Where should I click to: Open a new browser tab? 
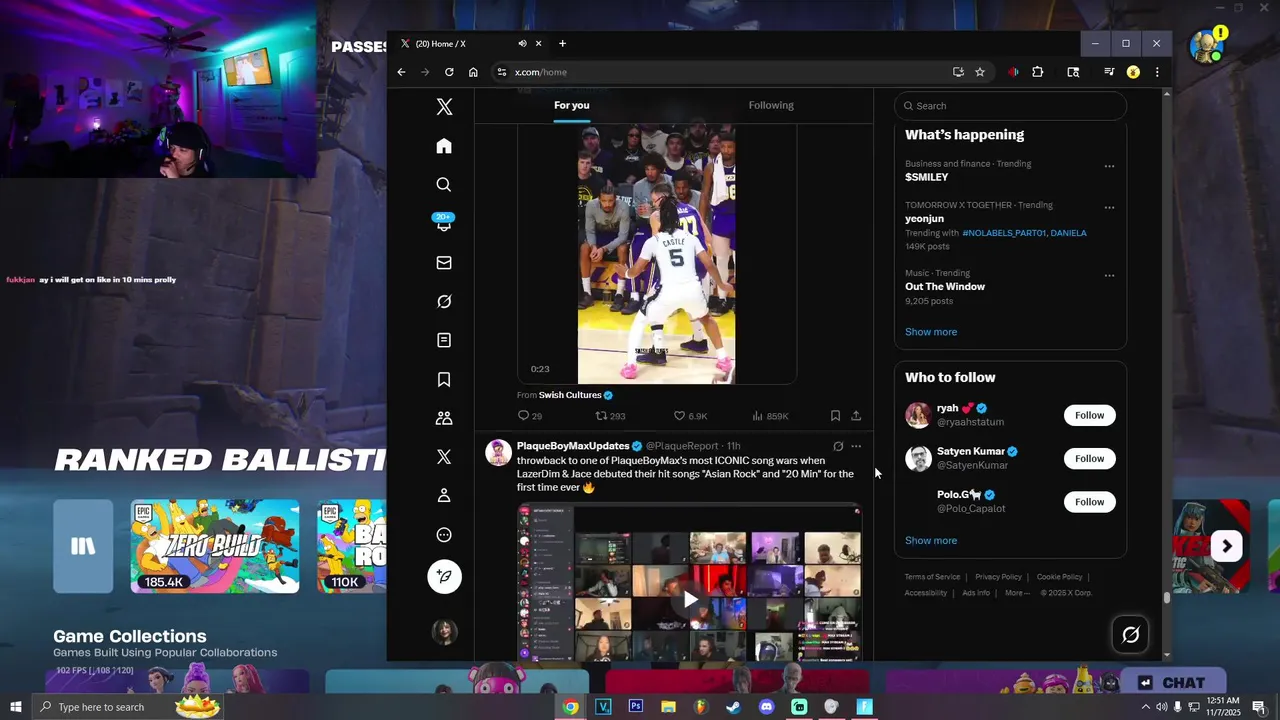click(x=562, y=44)
